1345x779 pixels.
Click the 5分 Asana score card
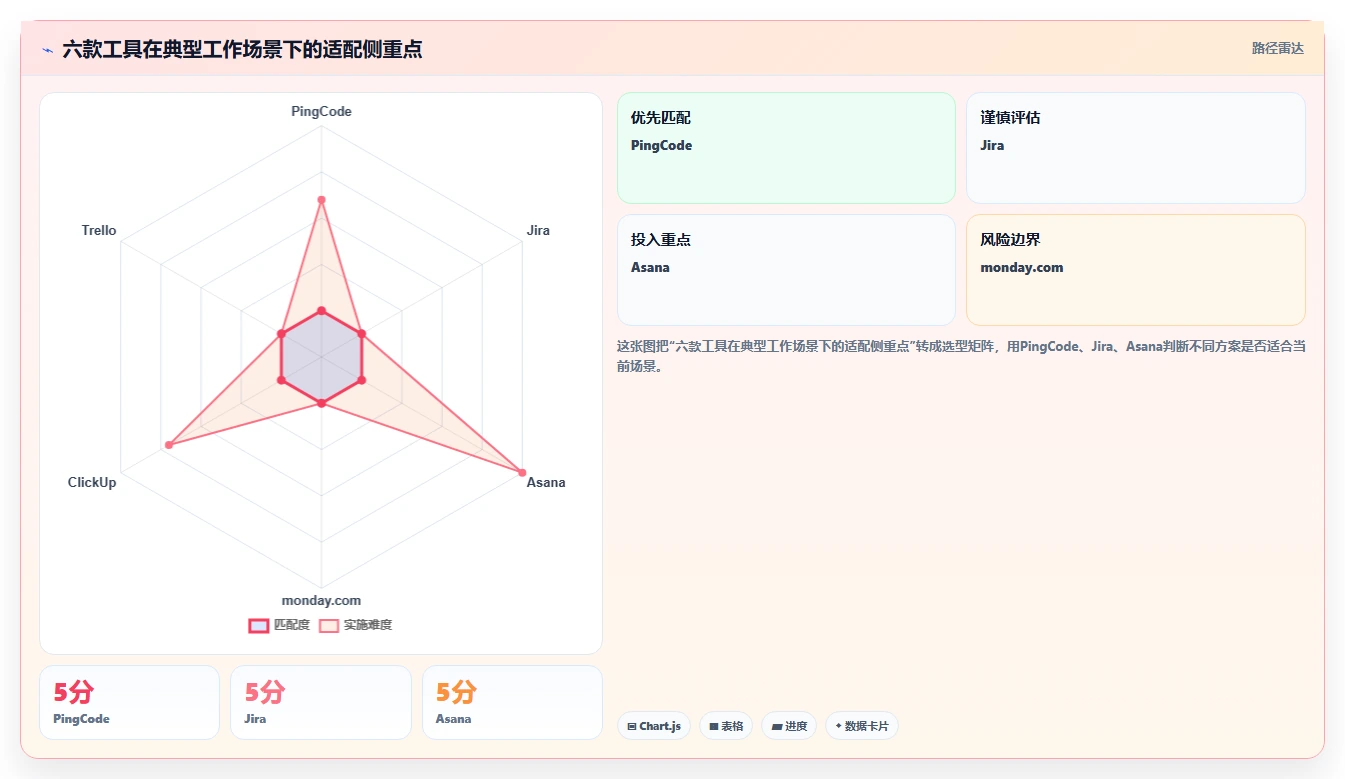[x=512, y=702]
